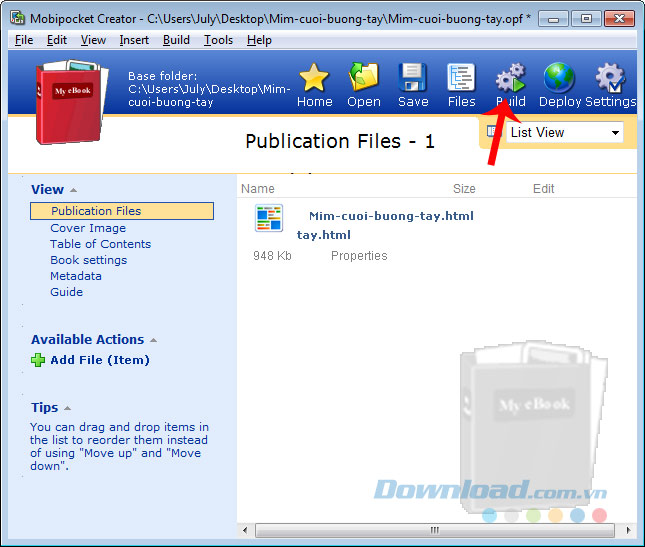Screen dimensions: 645x547
Task: Click the green plus Add File icon
Action: [x=38, y=360]
